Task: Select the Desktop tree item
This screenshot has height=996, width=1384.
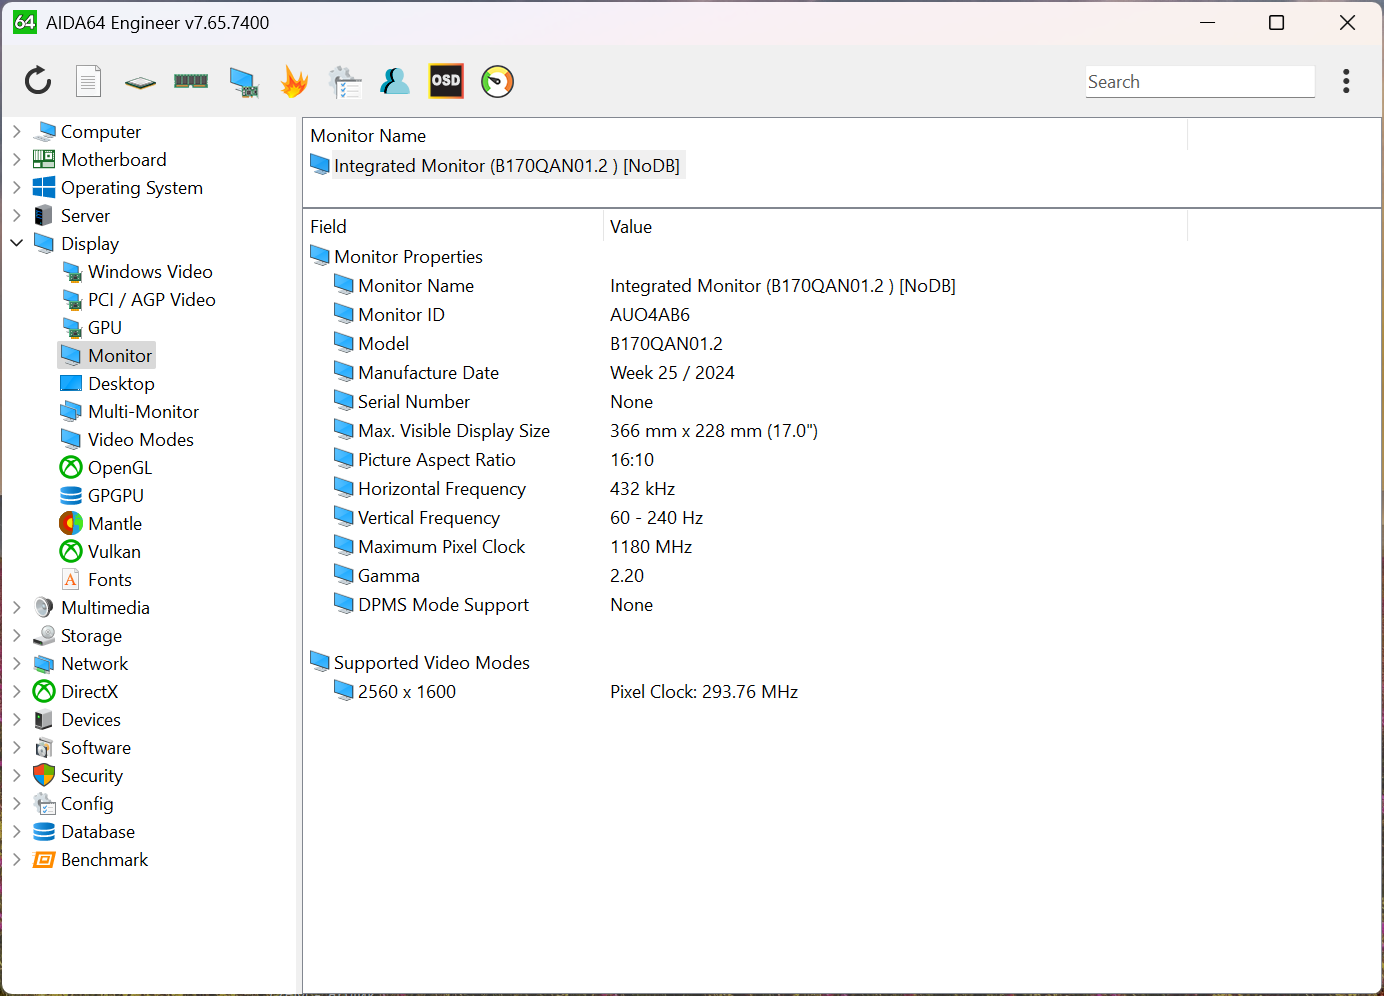Action: 121,383
